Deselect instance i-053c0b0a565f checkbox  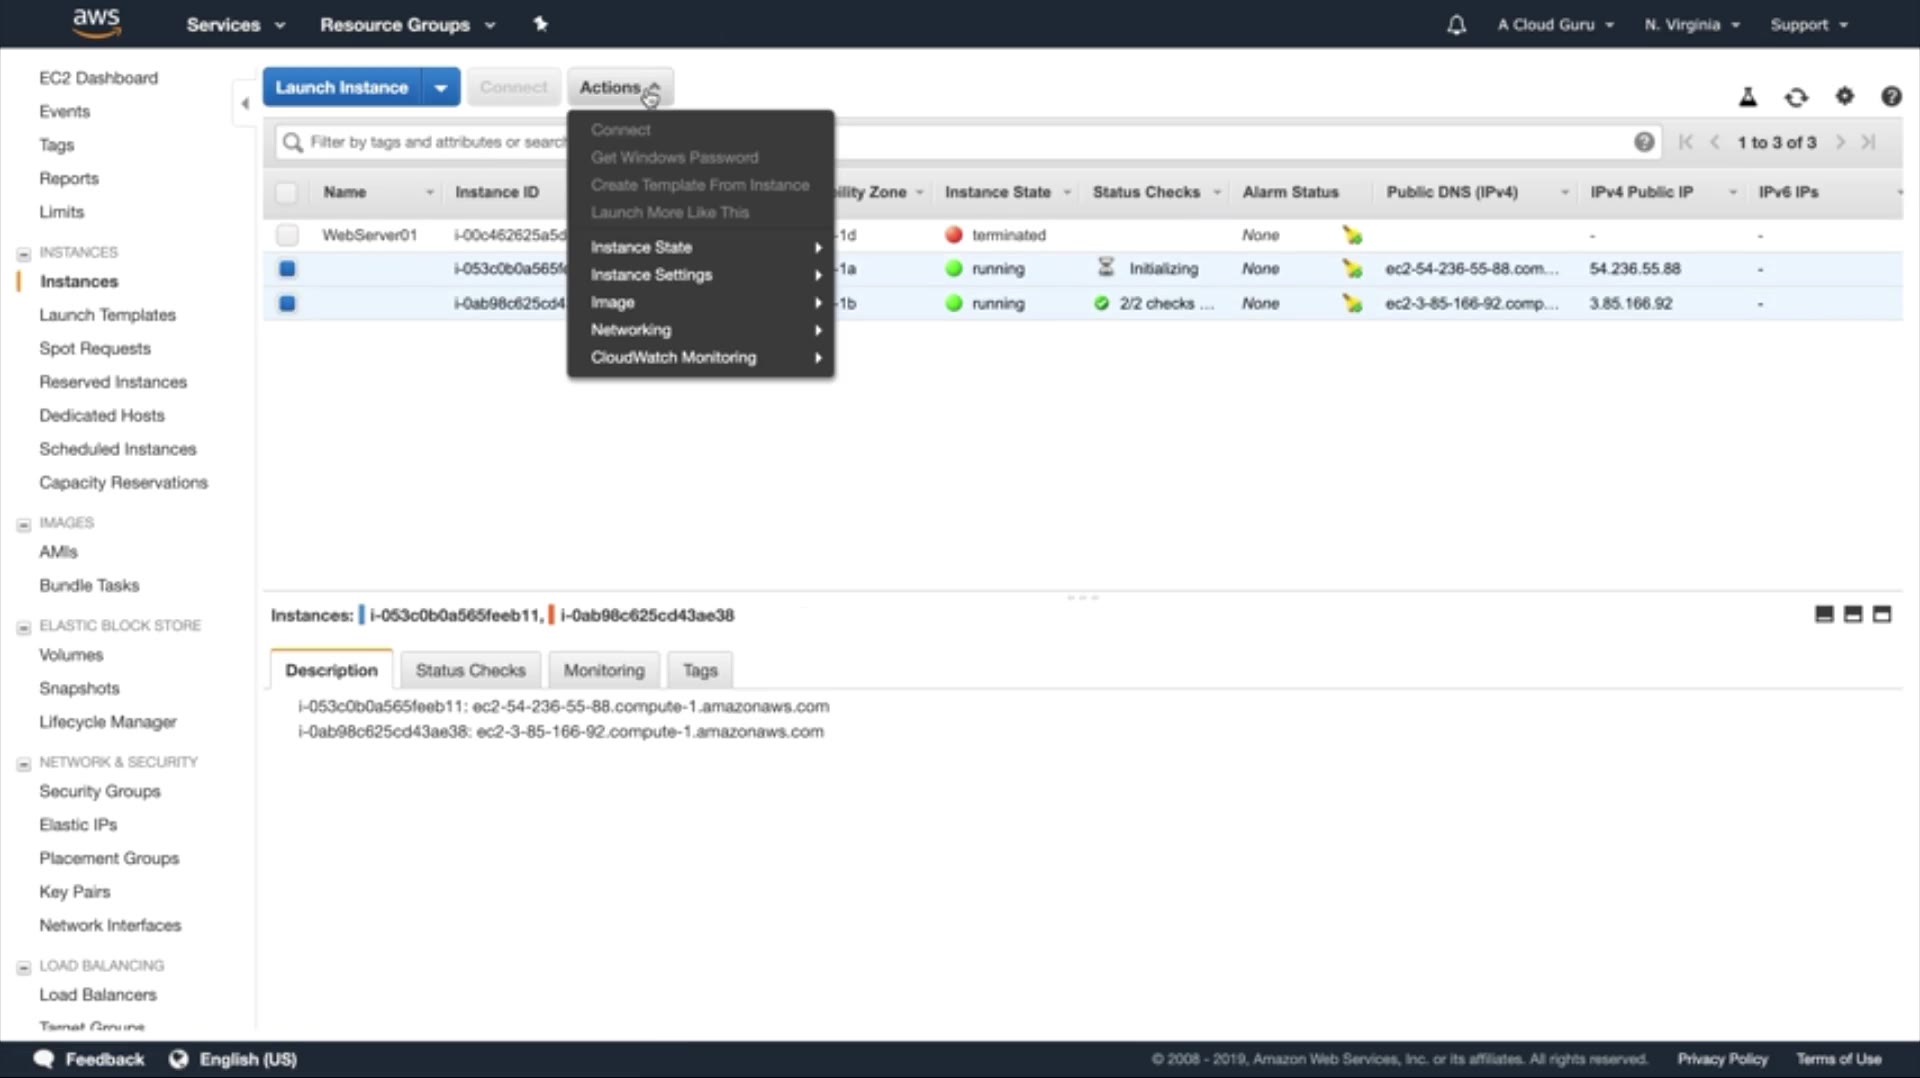click(287, 269)
